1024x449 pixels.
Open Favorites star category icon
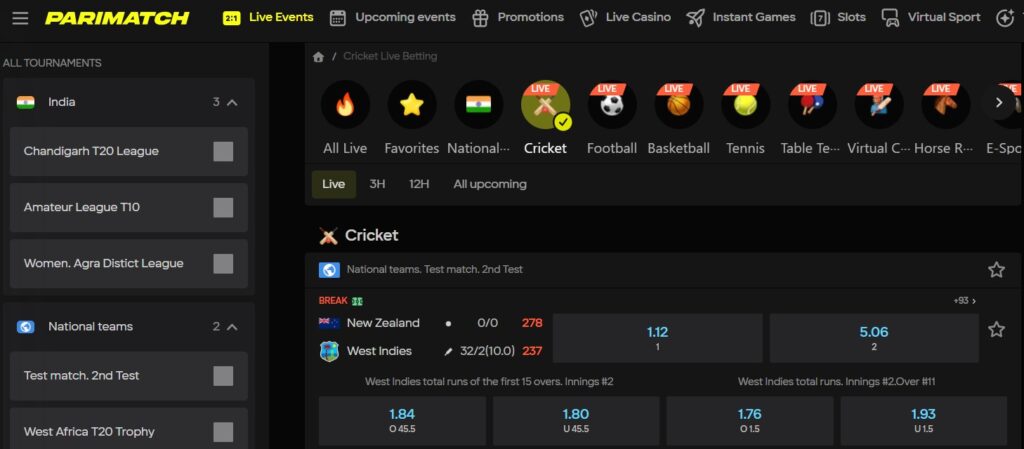coord(411,104)
